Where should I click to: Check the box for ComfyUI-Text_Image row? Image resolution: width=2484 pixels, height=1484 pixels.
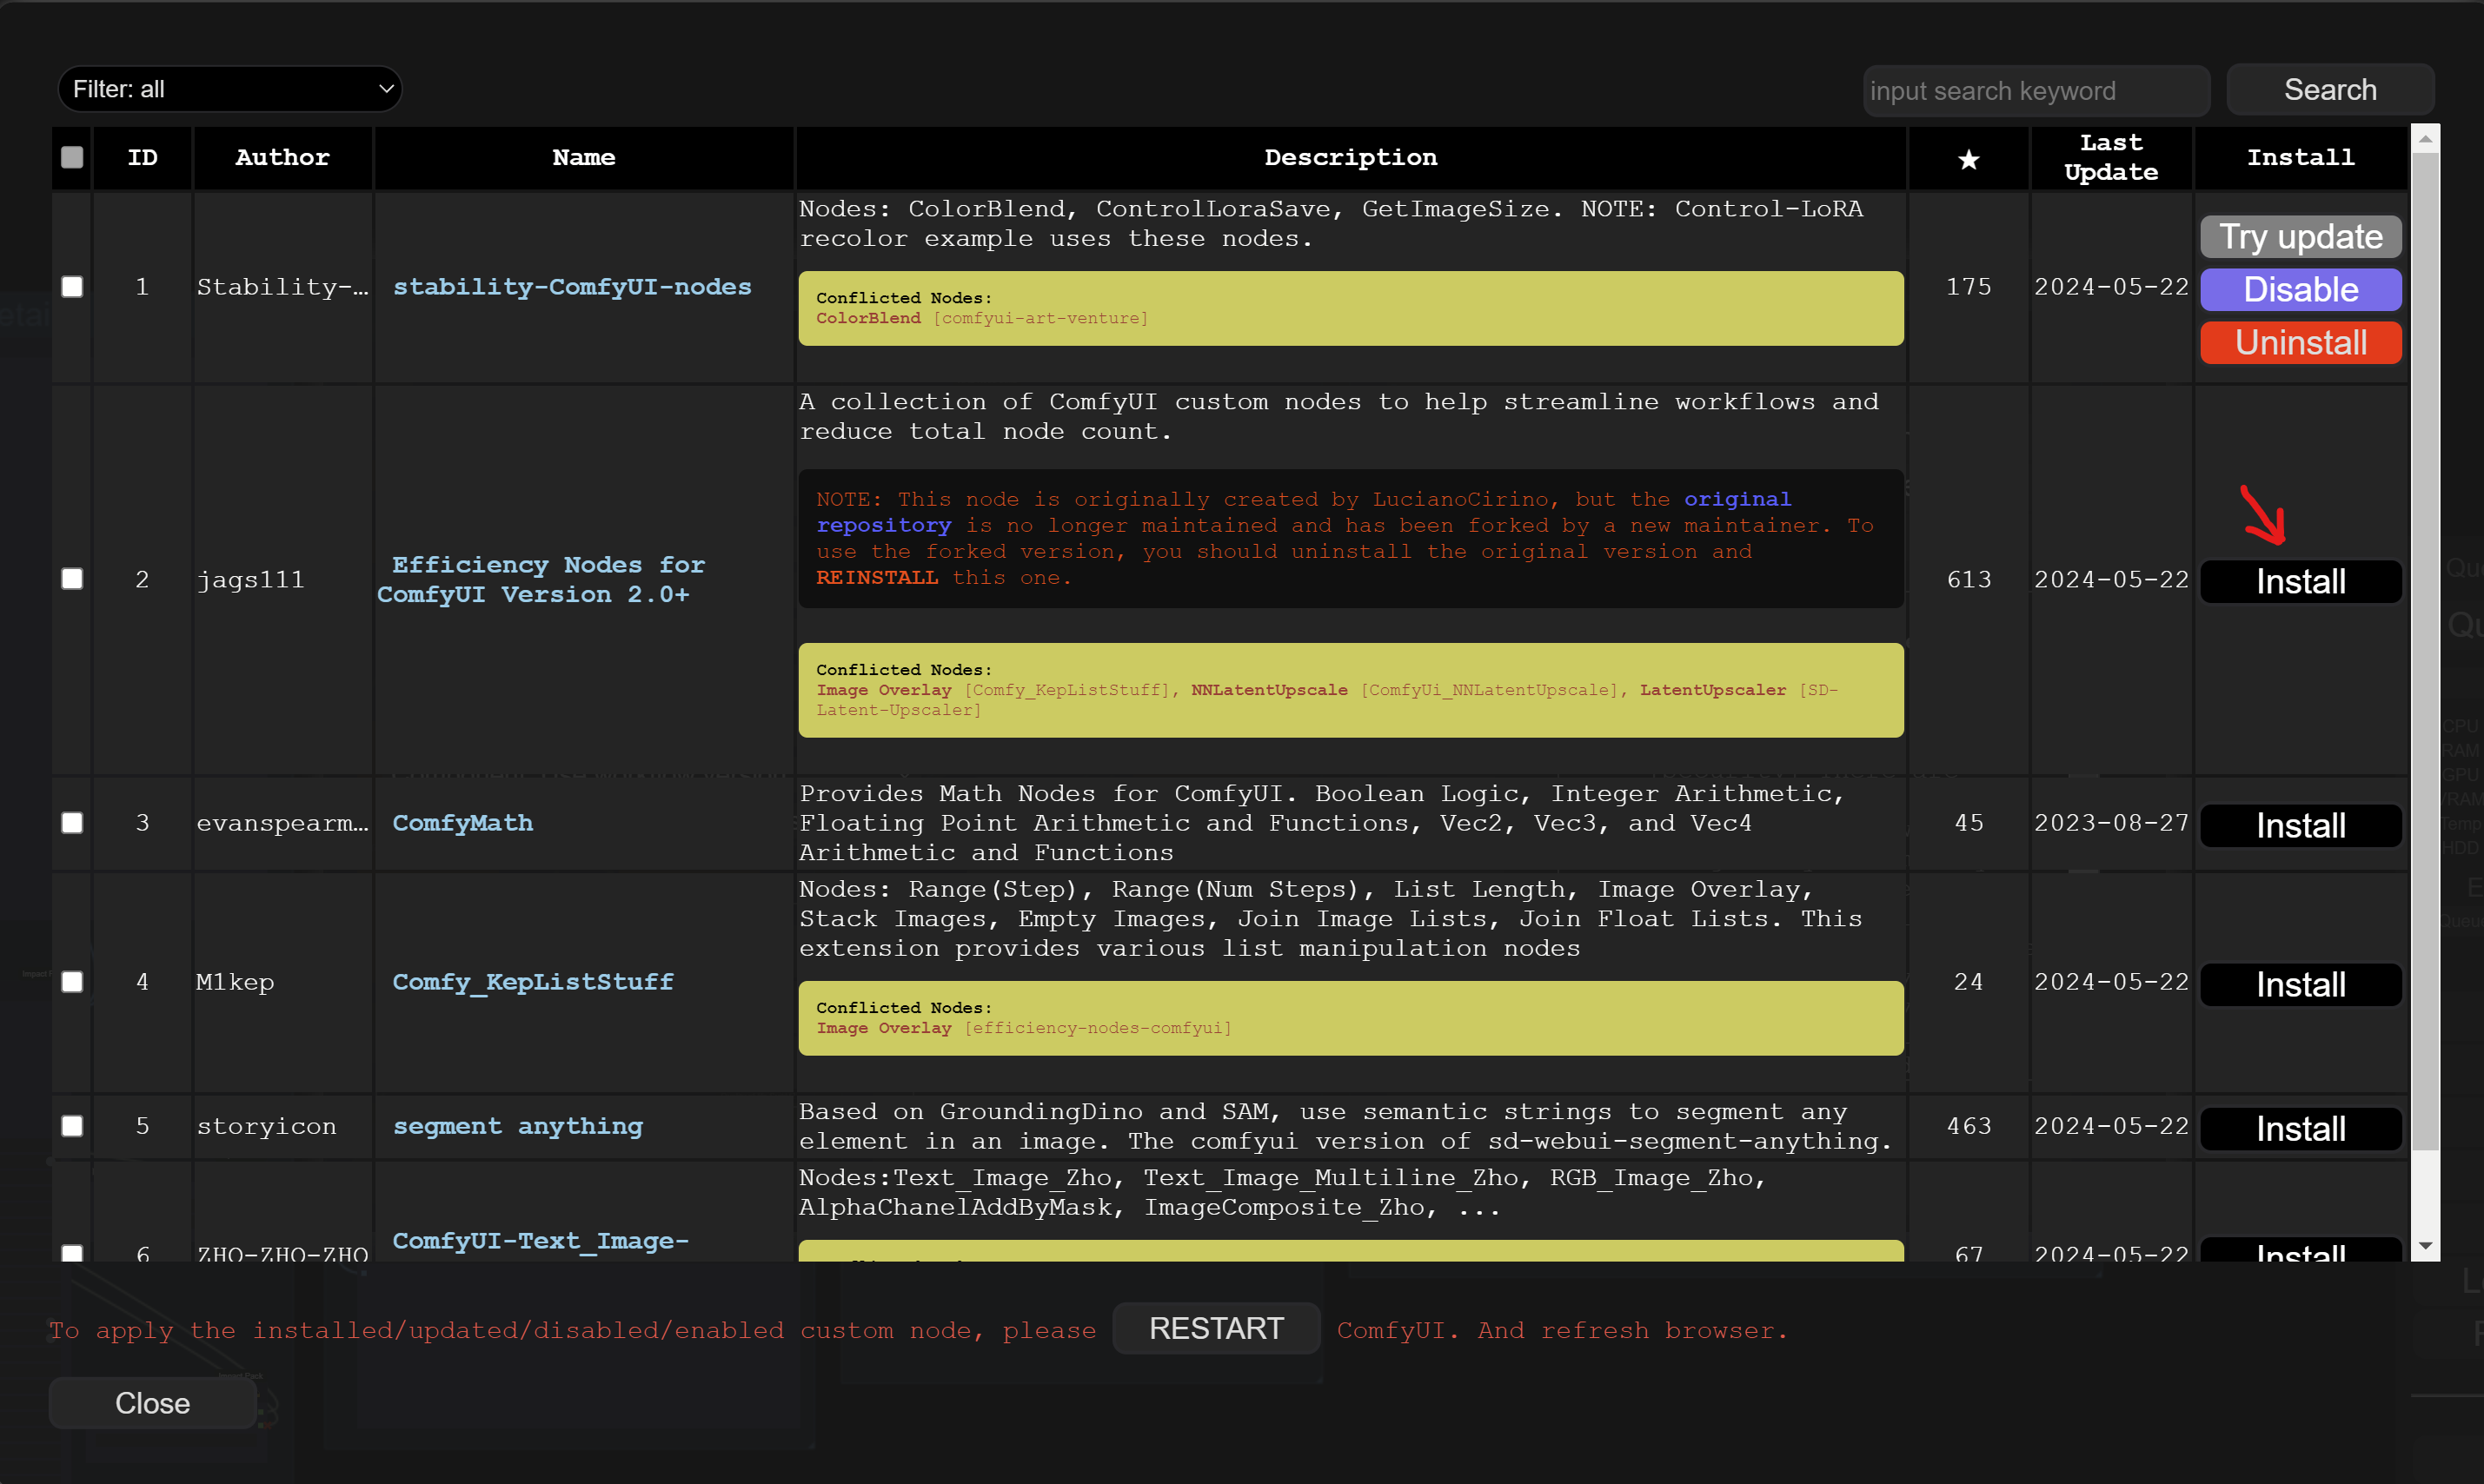pyautogui.click(x=72, y=1252)
